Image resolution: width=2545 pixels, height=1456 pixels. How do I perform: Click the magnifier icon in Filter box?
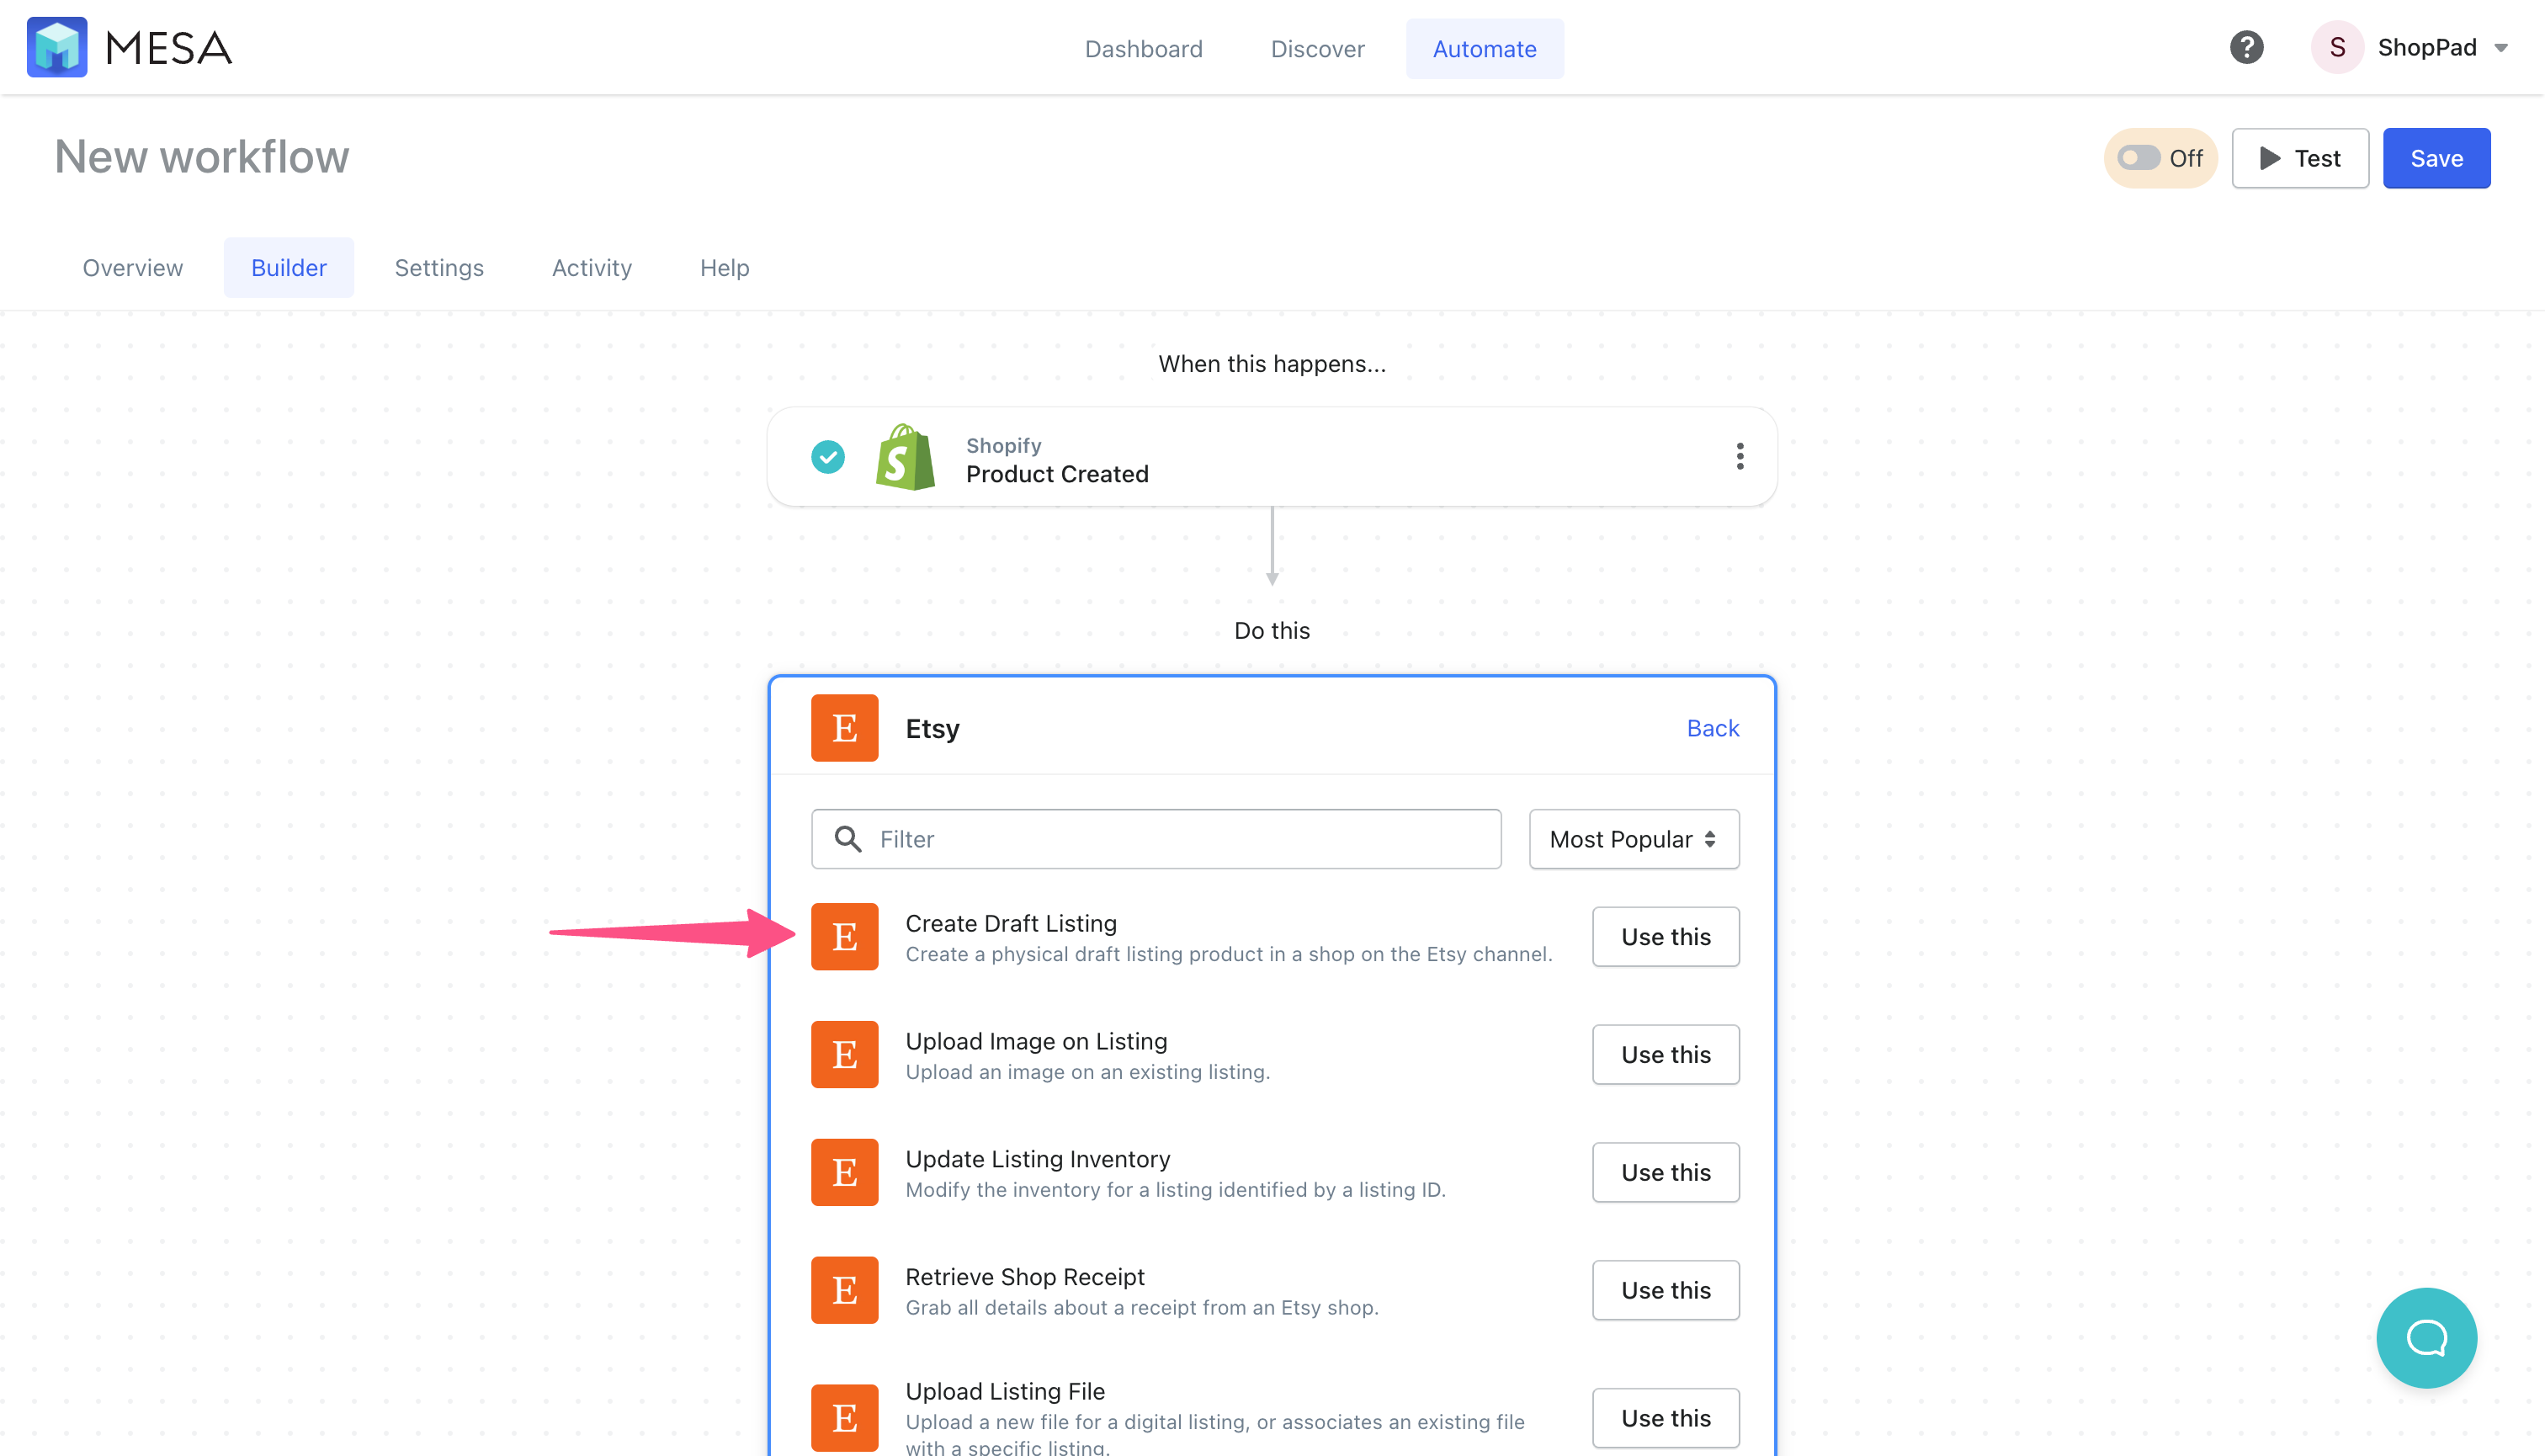click(x=848, y=839)
